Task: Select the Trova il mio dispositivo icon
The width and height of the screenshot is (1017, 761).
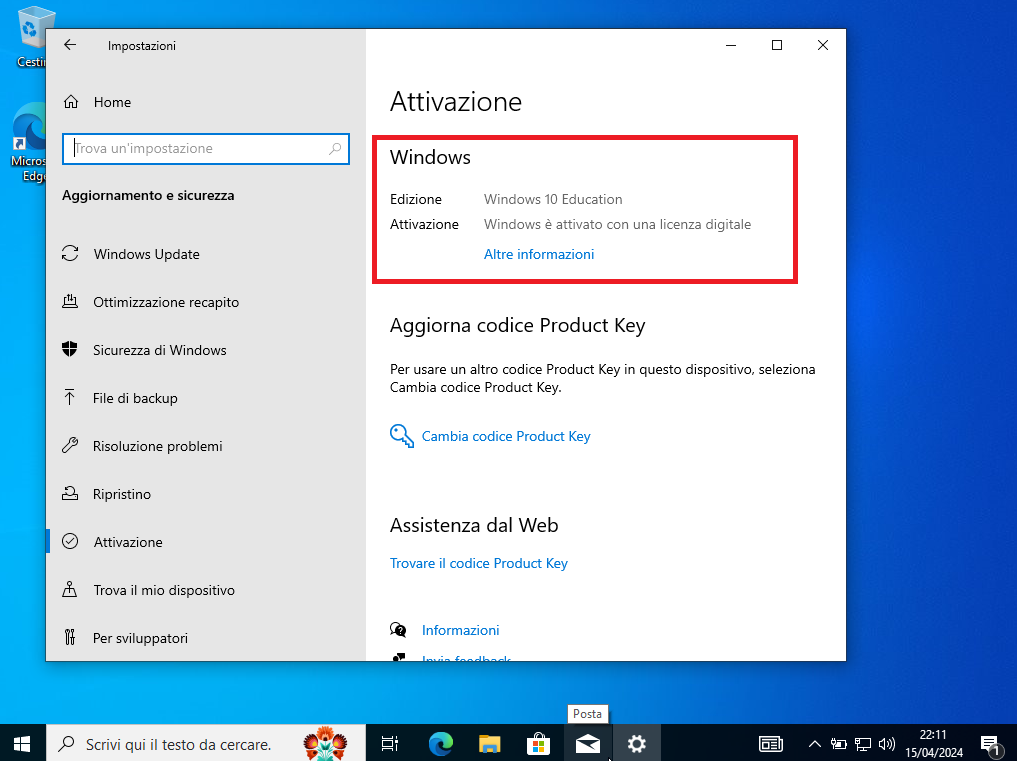Action: [69, 590]
